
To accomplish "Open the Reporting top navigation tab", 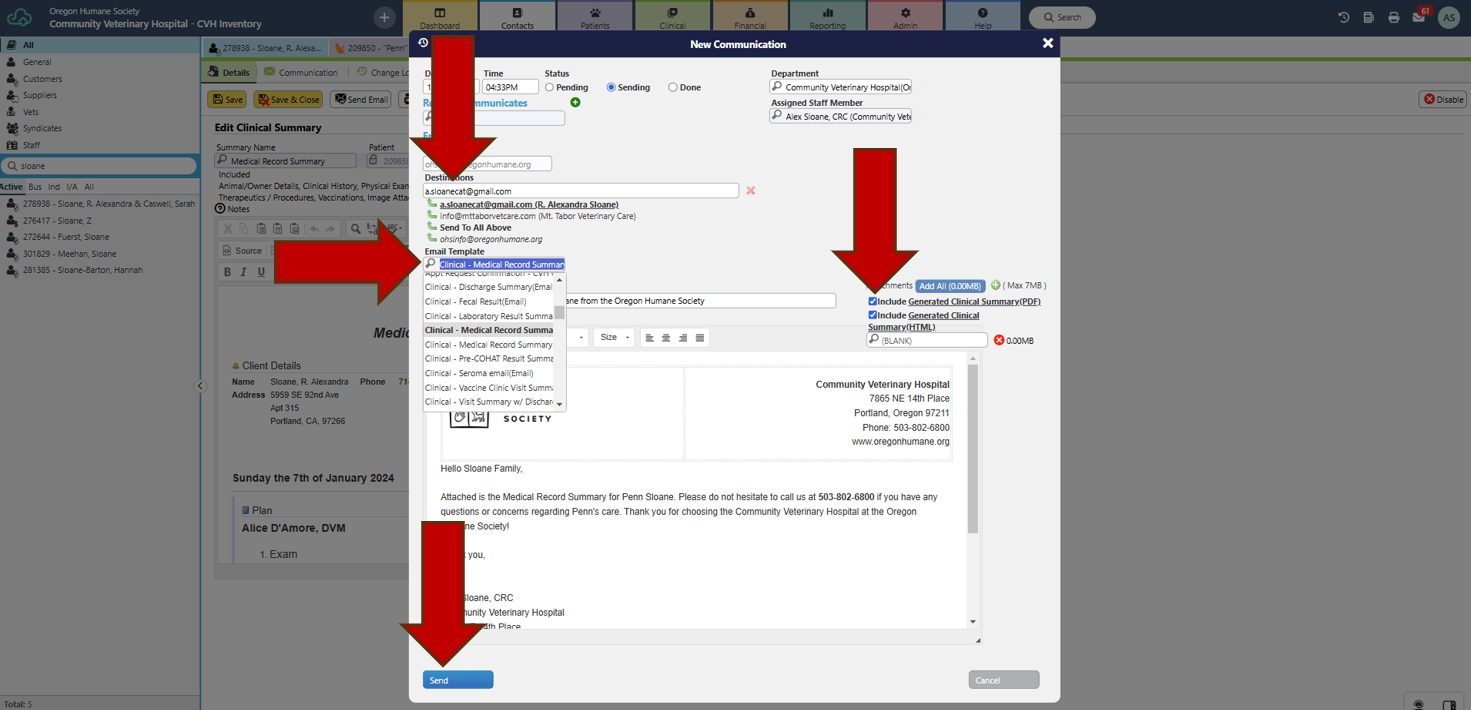I will pyautogui.click(x=827, y=17).
